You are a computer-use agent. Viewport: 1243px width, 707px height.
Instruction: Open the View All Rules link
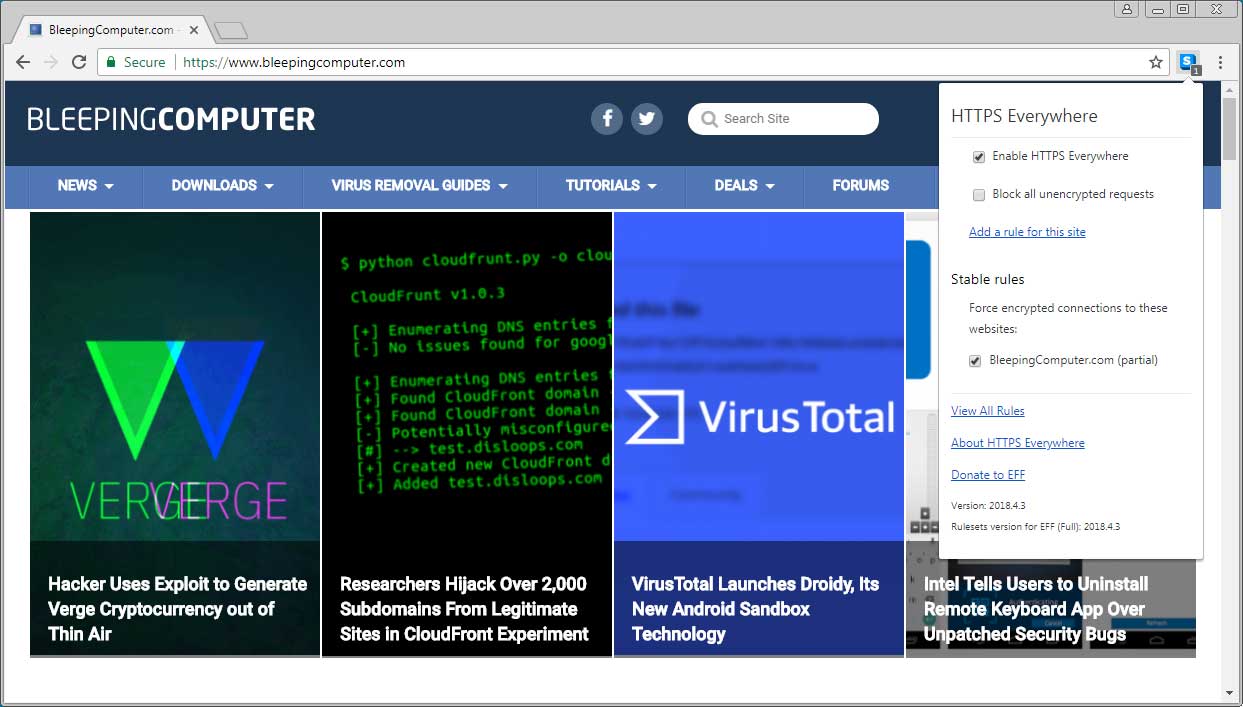pyautogui.click(x=987, y=411)
